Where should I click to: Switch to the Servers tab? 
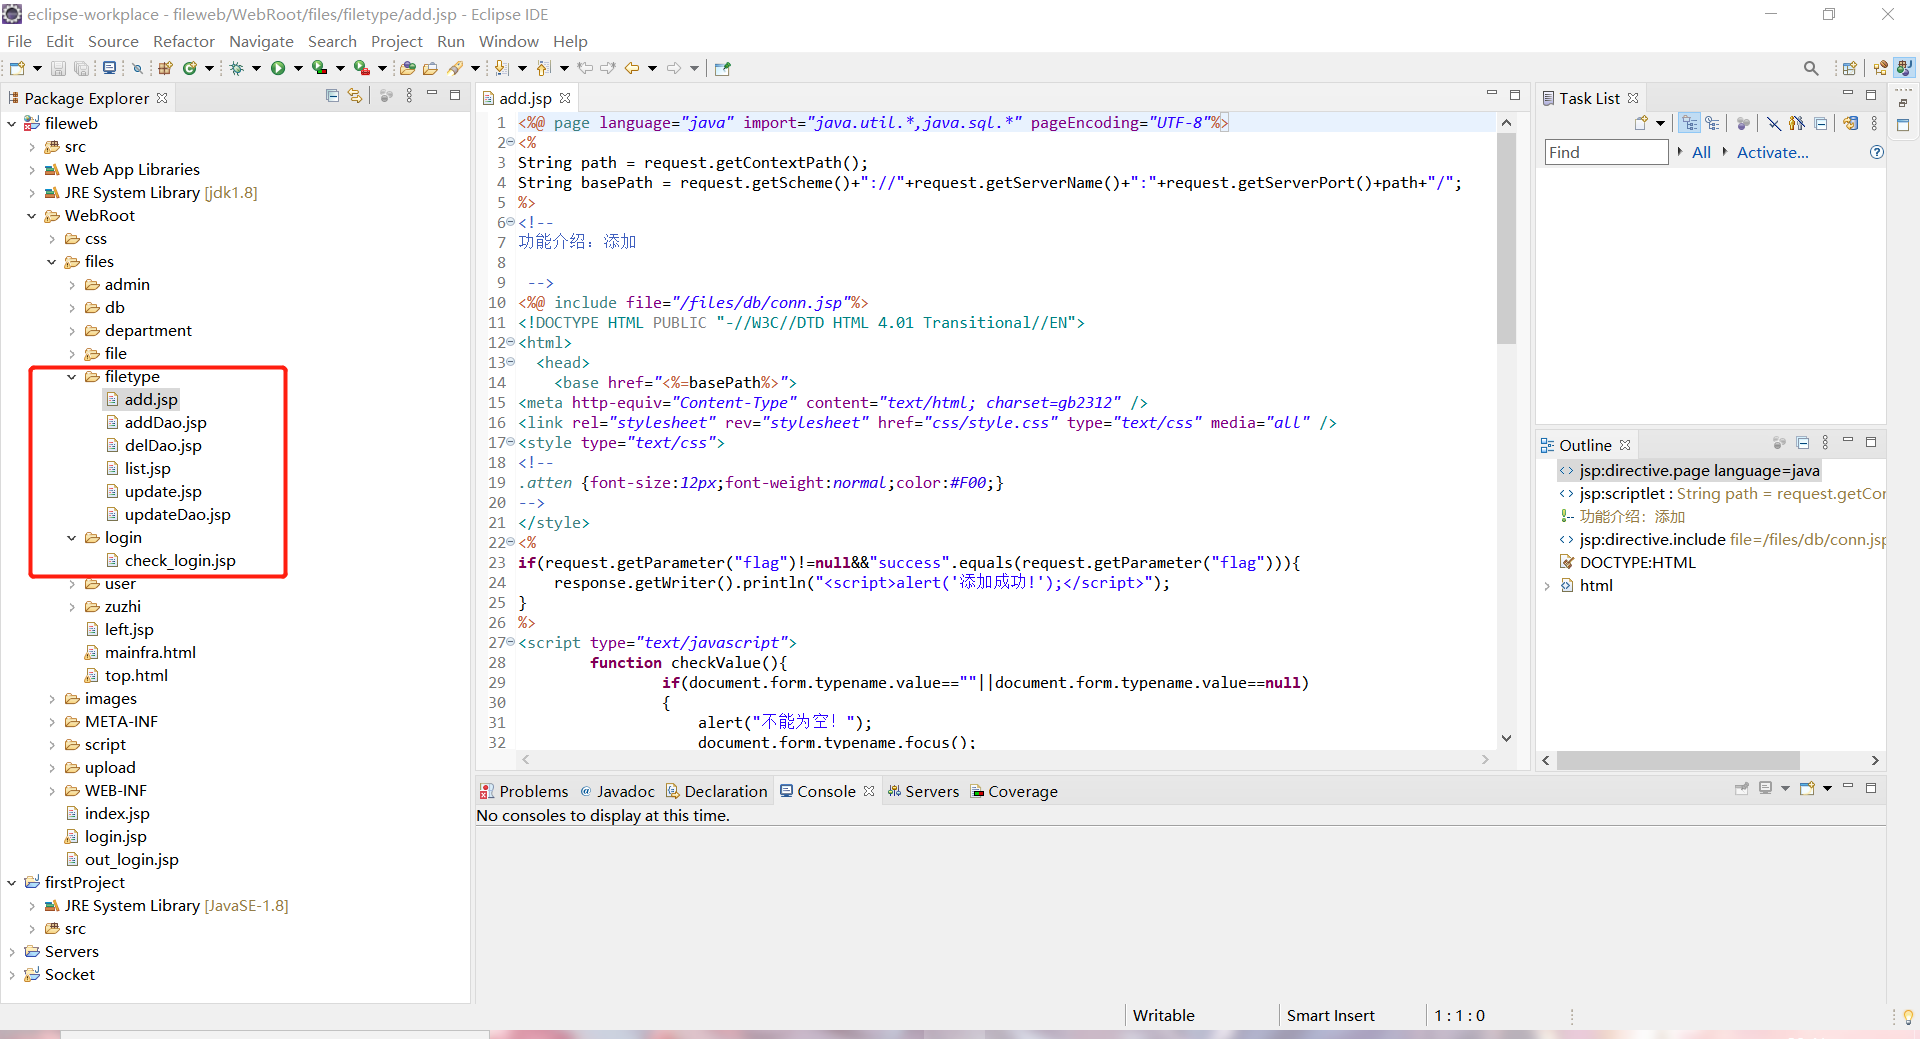pos(923,791)
